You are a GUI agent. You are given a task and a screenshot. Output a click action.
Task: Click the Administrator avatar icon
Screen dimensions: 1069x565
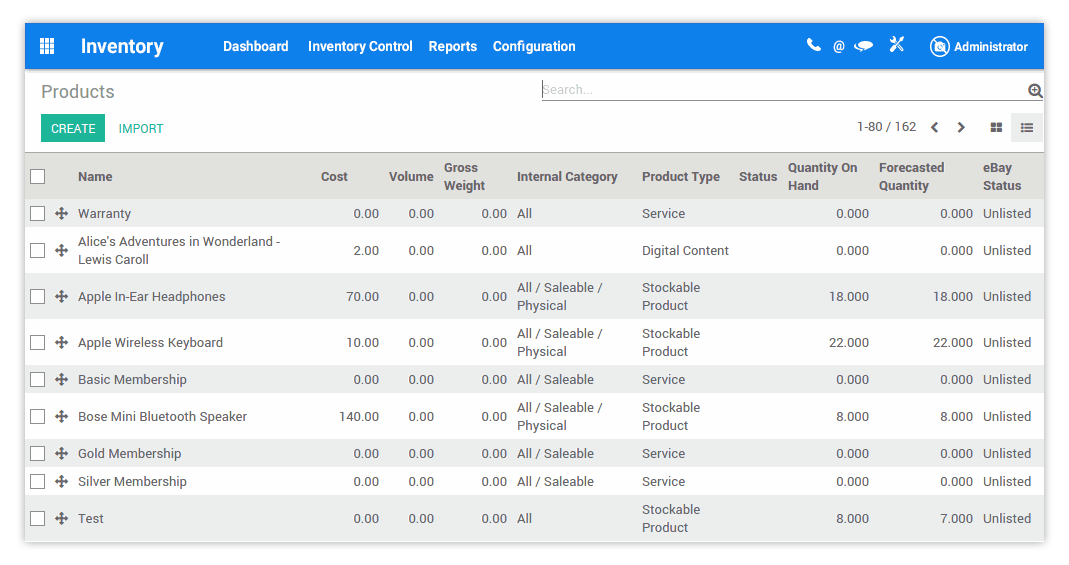[939, 46]
